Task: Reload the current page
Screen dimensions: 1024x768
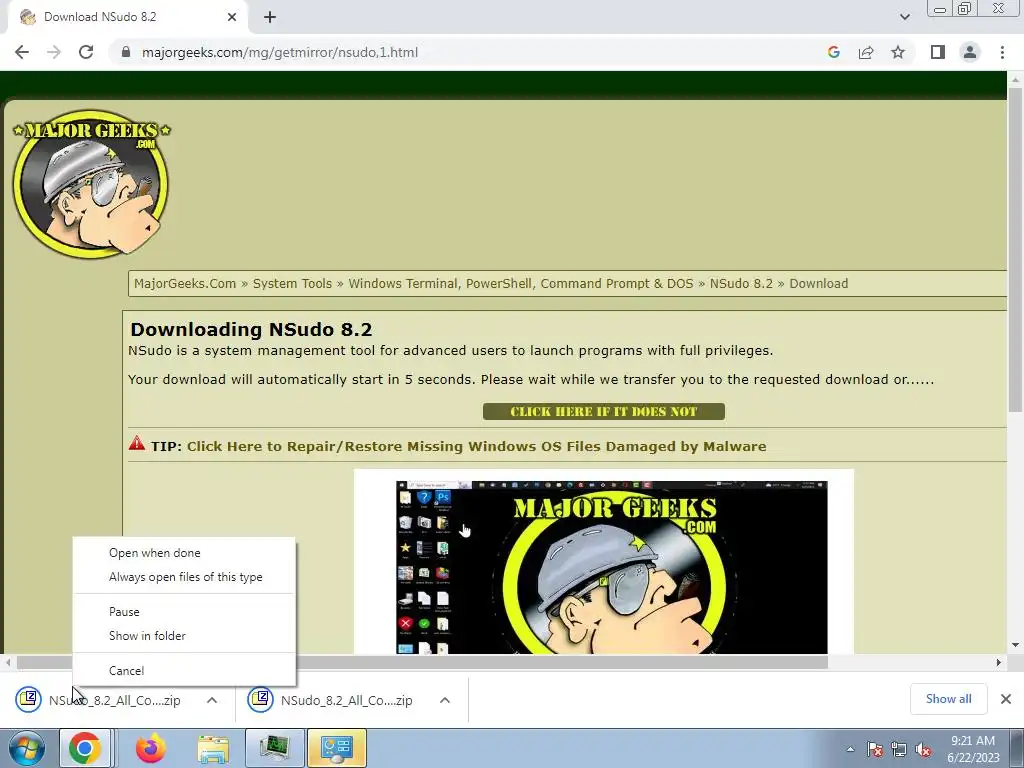Action: point(86,52)
